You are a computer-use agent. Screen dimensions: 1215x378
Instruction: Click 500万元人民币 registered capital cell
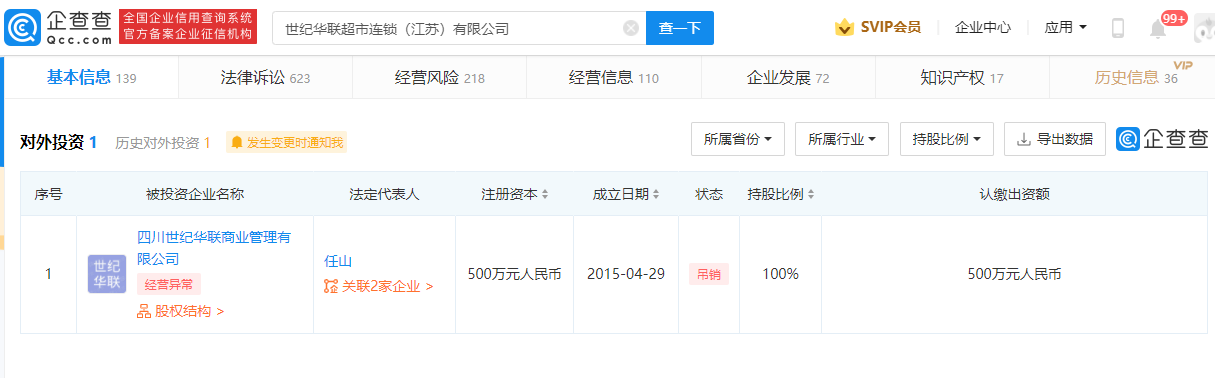pos(514,274)
